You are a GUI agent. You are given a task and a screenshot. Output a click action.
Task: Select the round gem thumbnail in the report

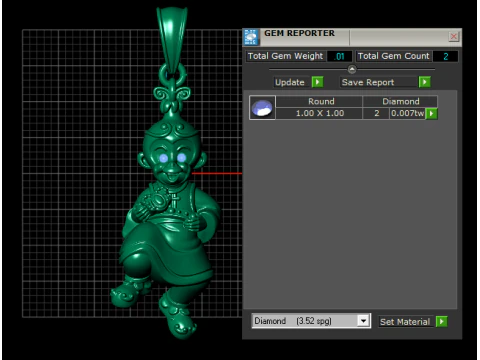pos(262,108)
